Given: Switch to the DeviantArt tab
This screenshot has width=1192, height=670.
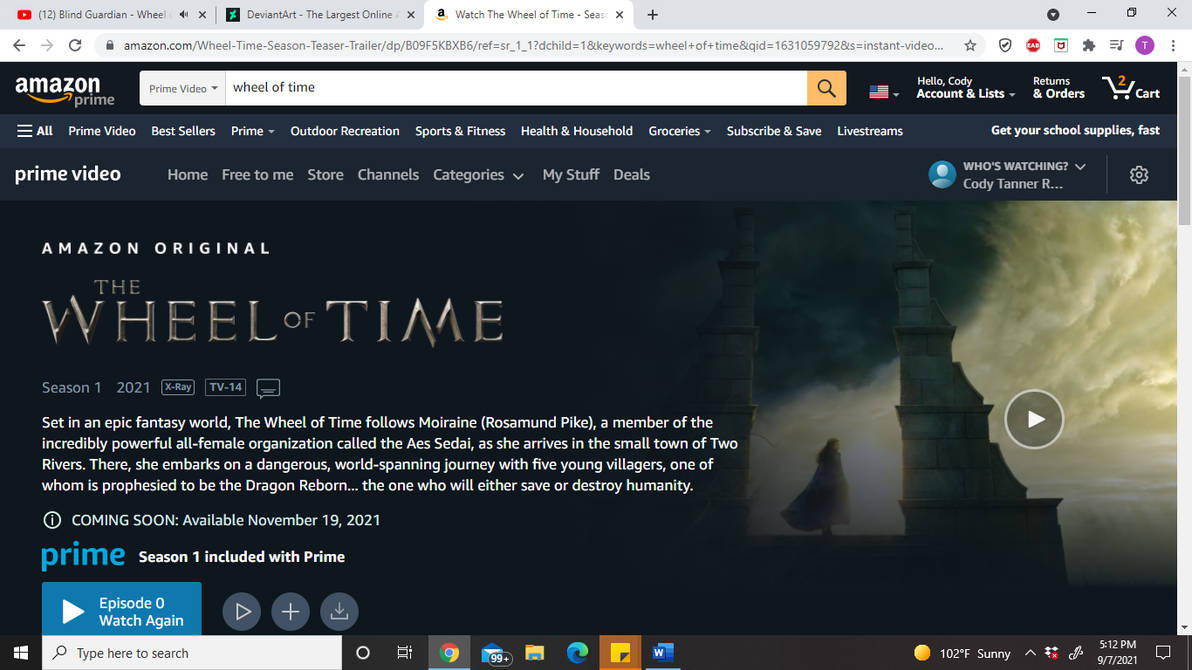Looking at the screenshot, I should [x=319, y=14].
